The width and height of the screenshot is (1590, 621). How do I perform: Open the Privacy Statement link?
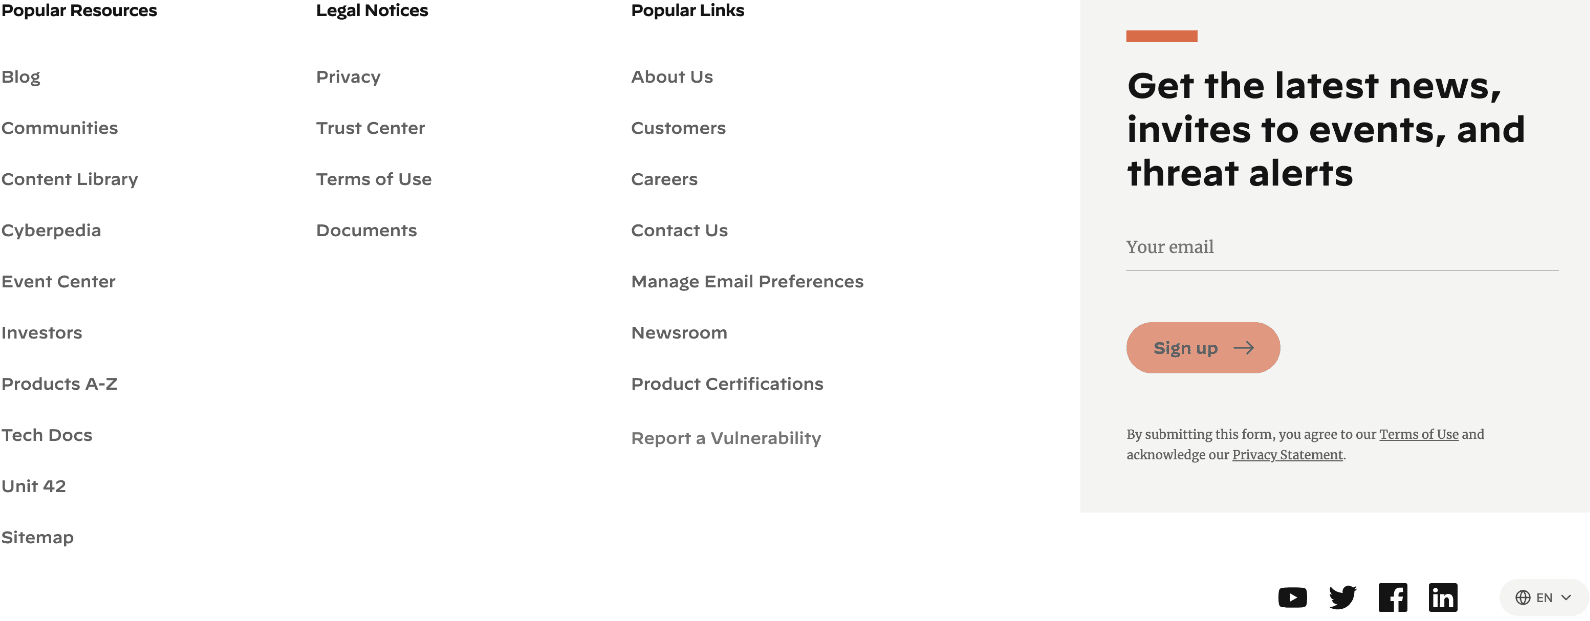coord(1287,454)
